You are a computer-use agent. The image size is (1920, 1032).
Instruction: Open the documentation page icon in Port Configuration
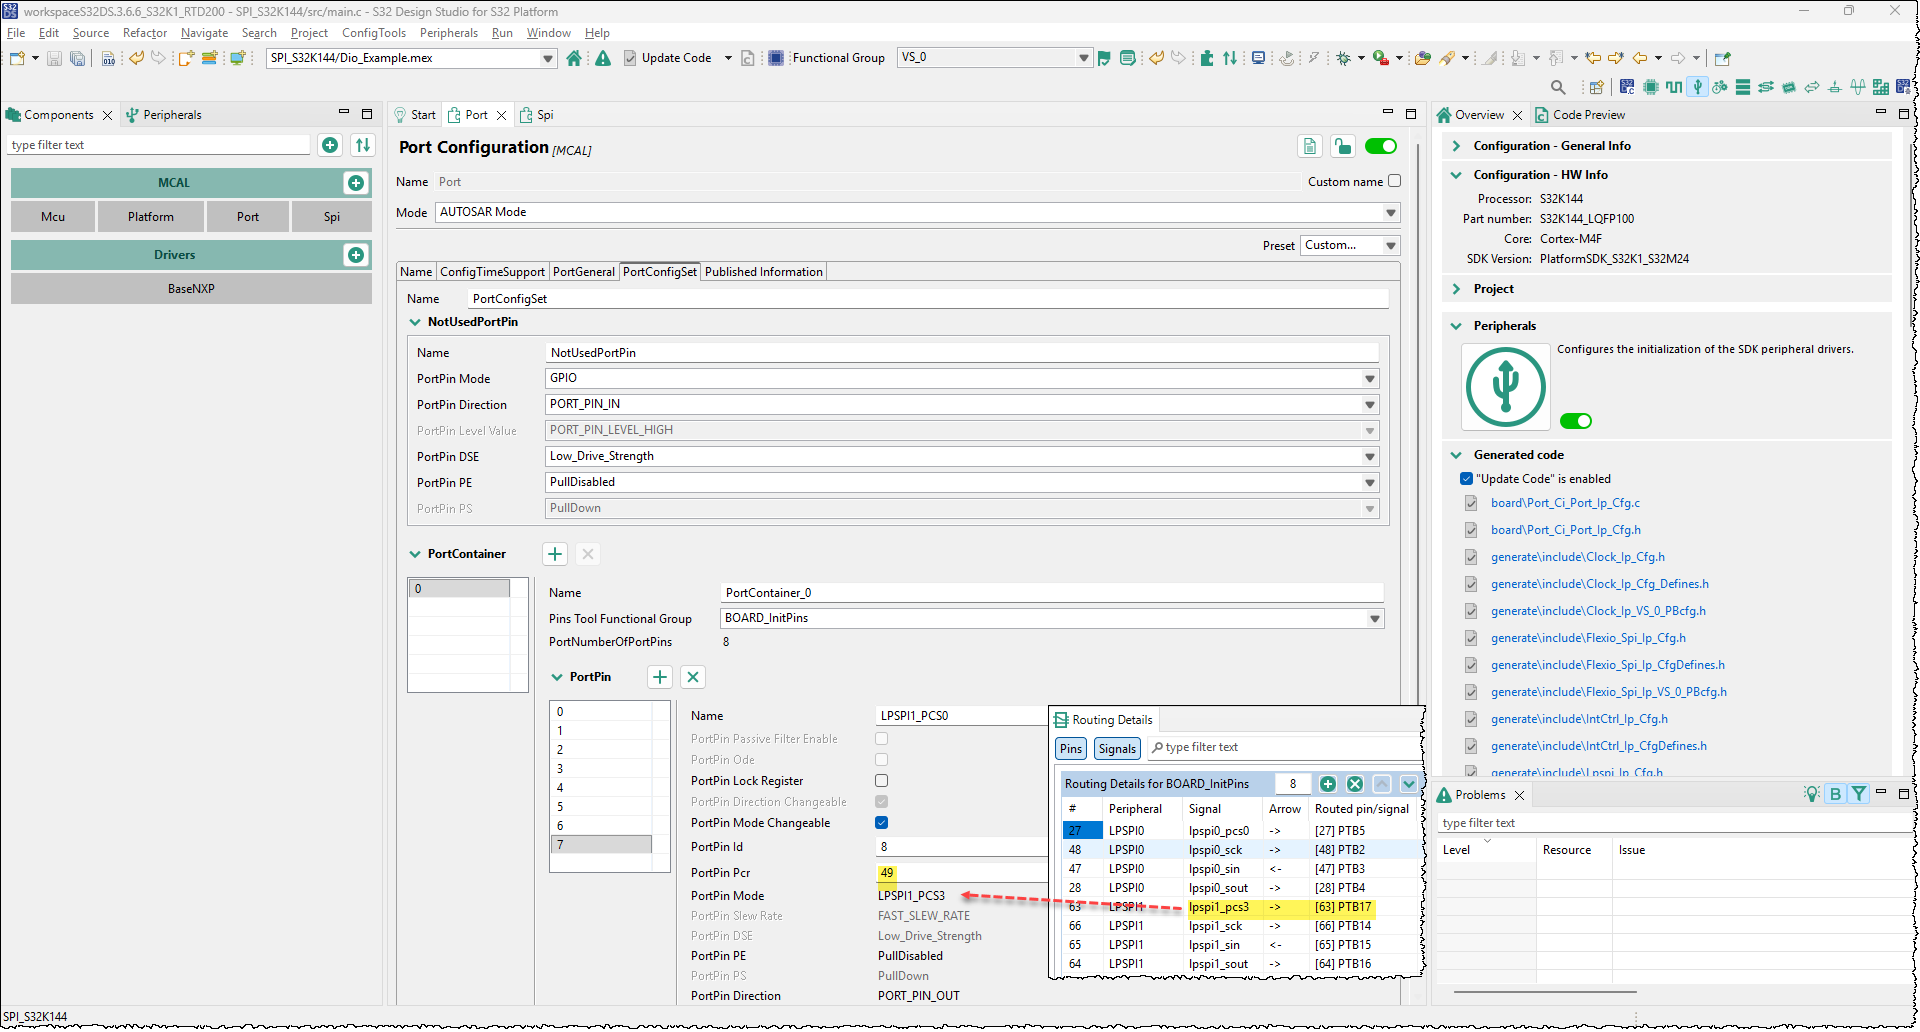1310,147
